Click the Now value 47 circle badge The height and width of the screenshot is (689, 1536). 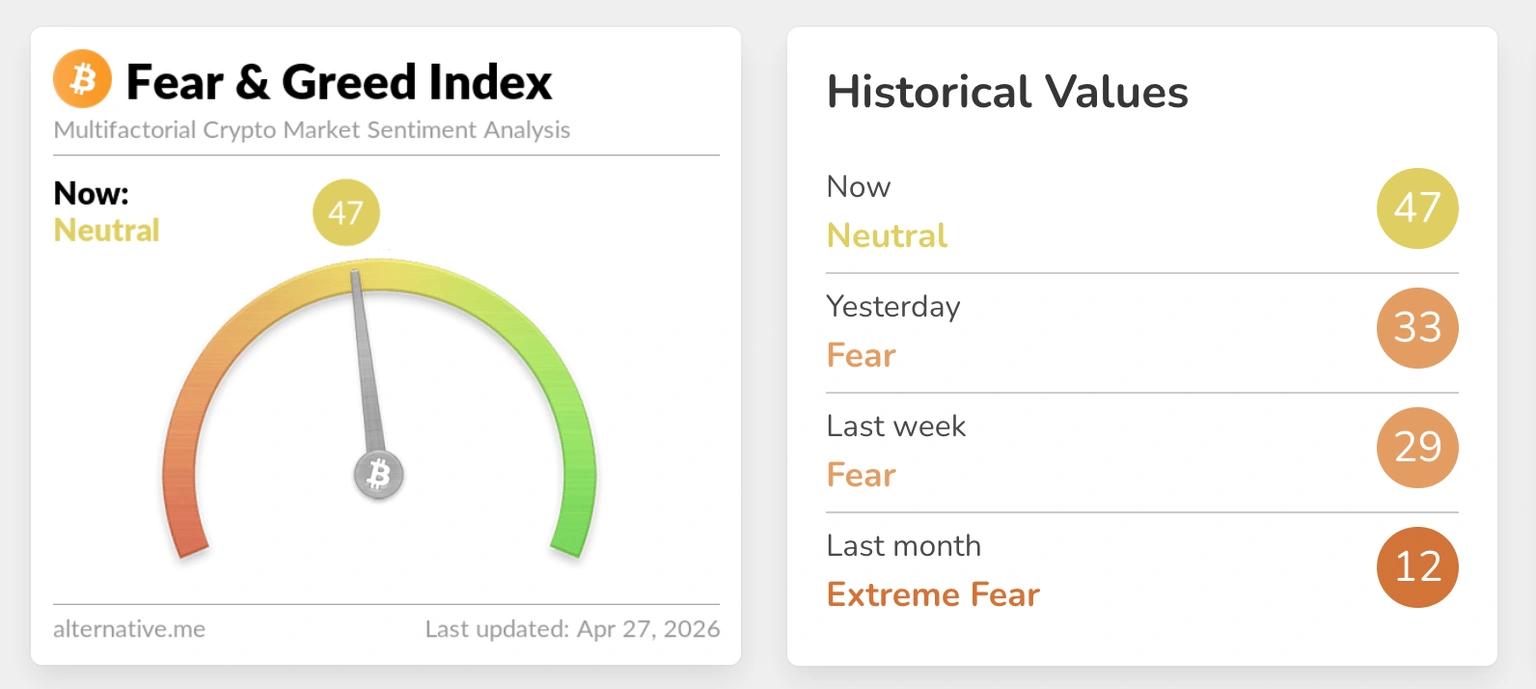click(x=1417, y=208)
